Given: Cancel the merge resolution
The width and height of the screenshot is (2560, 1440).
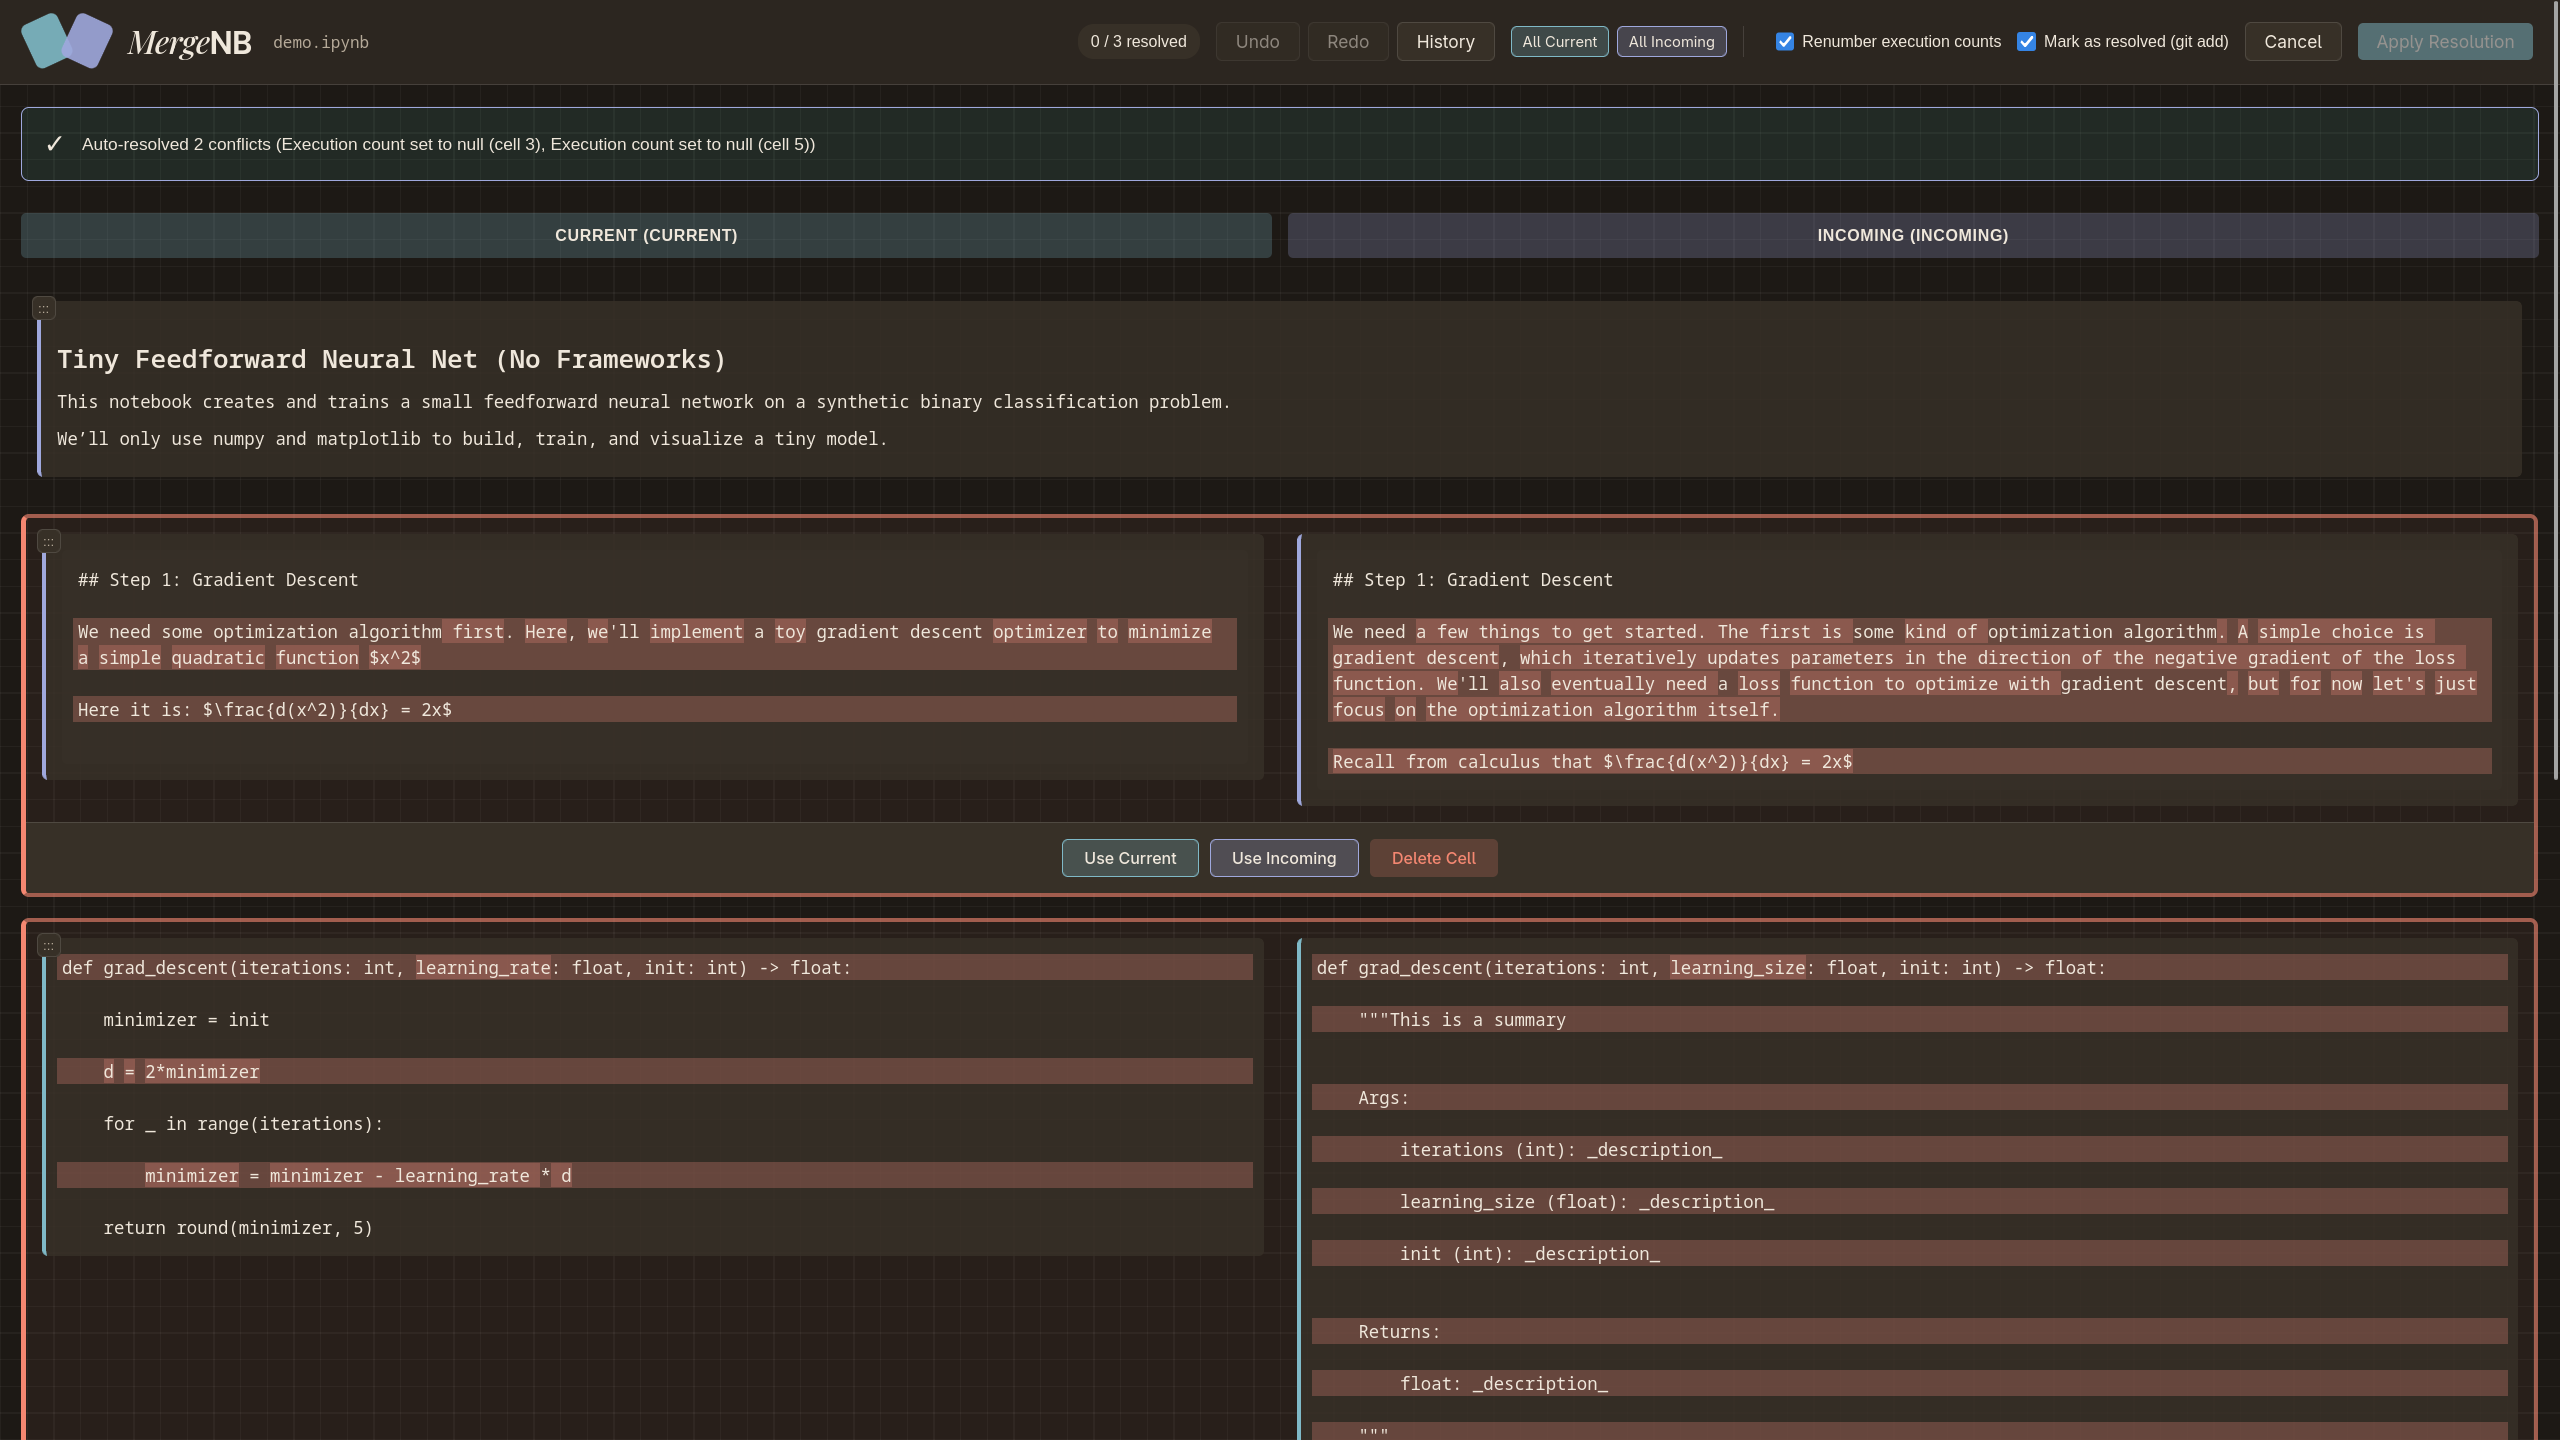Looking at the screenshot, I should (x=2293, y=42).
